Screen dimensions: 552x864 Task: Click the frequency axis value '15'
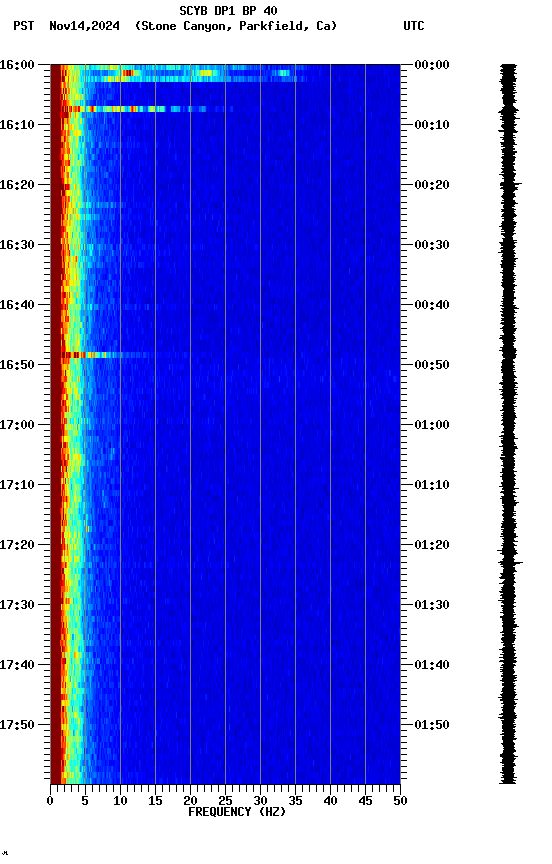pos(155,801)
